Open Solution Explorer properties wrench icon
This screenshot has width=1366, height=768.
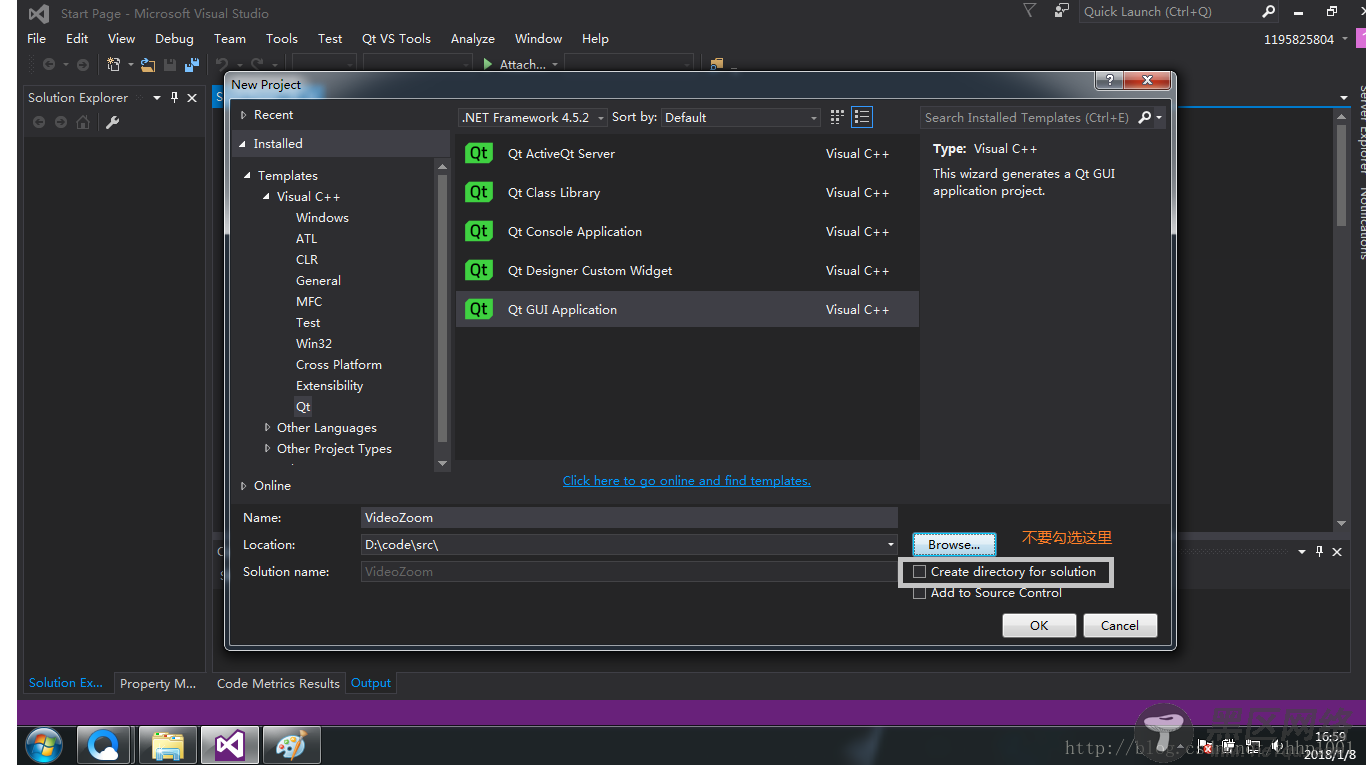pos(113,122)
